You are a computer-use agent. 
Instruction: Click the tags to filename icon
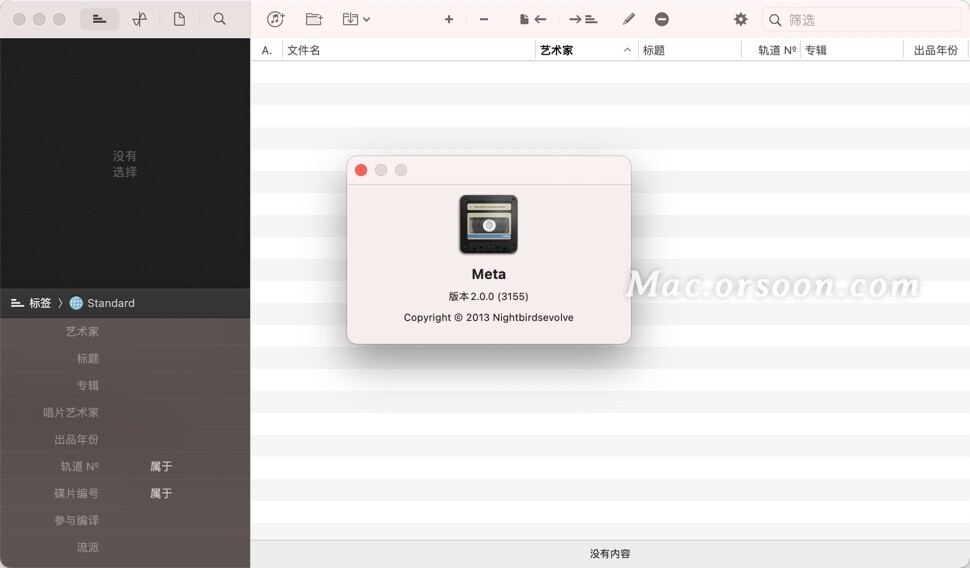click(583, 20)
